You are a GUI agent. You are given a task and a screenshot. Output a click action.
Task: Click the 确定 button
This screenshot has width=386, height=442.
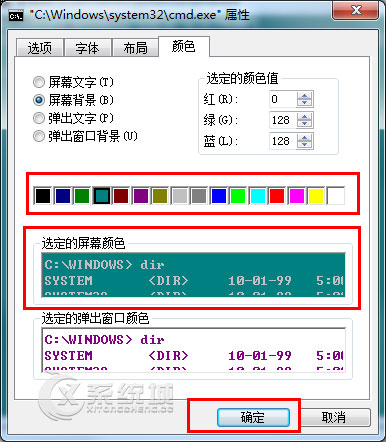click(x=253, y=417)
